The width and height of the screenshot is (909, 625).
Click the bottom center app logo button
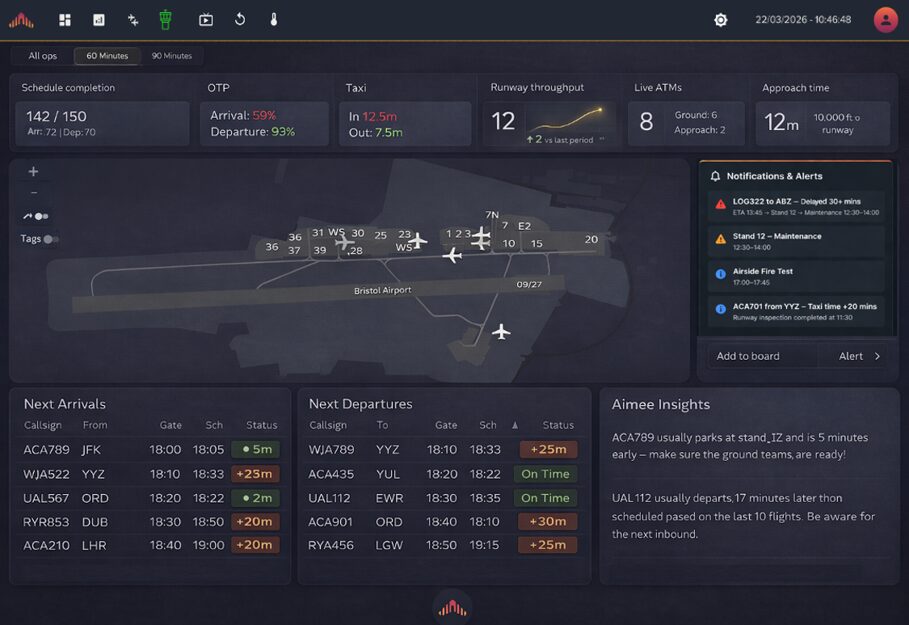pos(452,608)
